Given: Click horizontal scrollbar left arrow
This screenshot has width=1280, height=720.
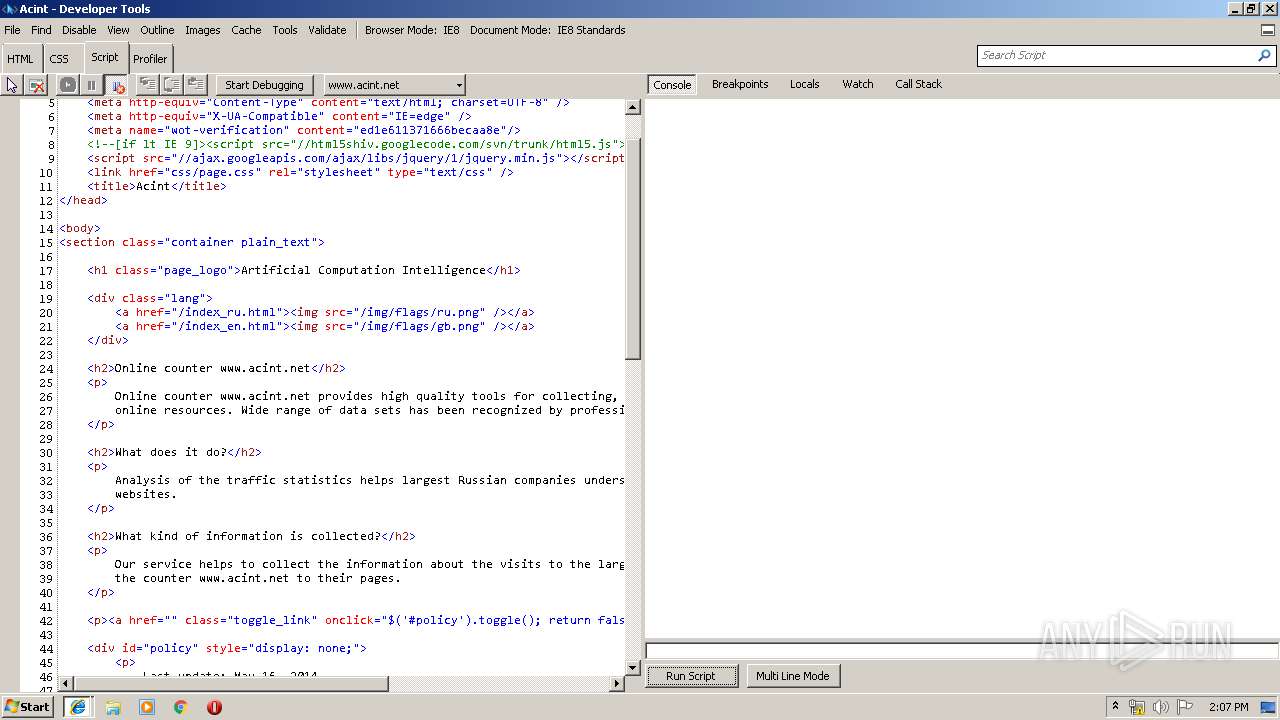Looking at the screenshot, I should point(67,684).
